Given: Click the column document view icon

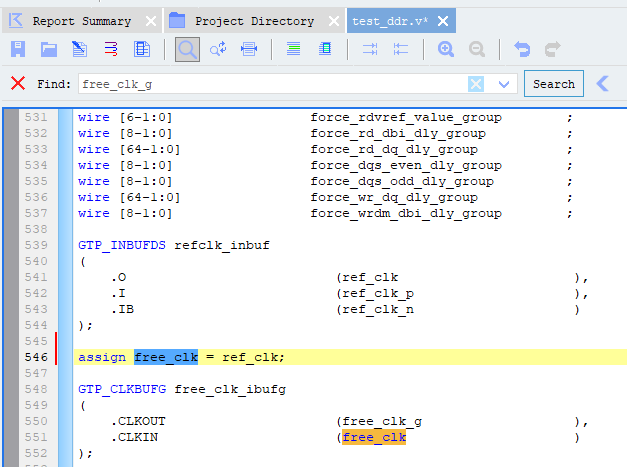Looking at the screenshot, I should point(142,49).
